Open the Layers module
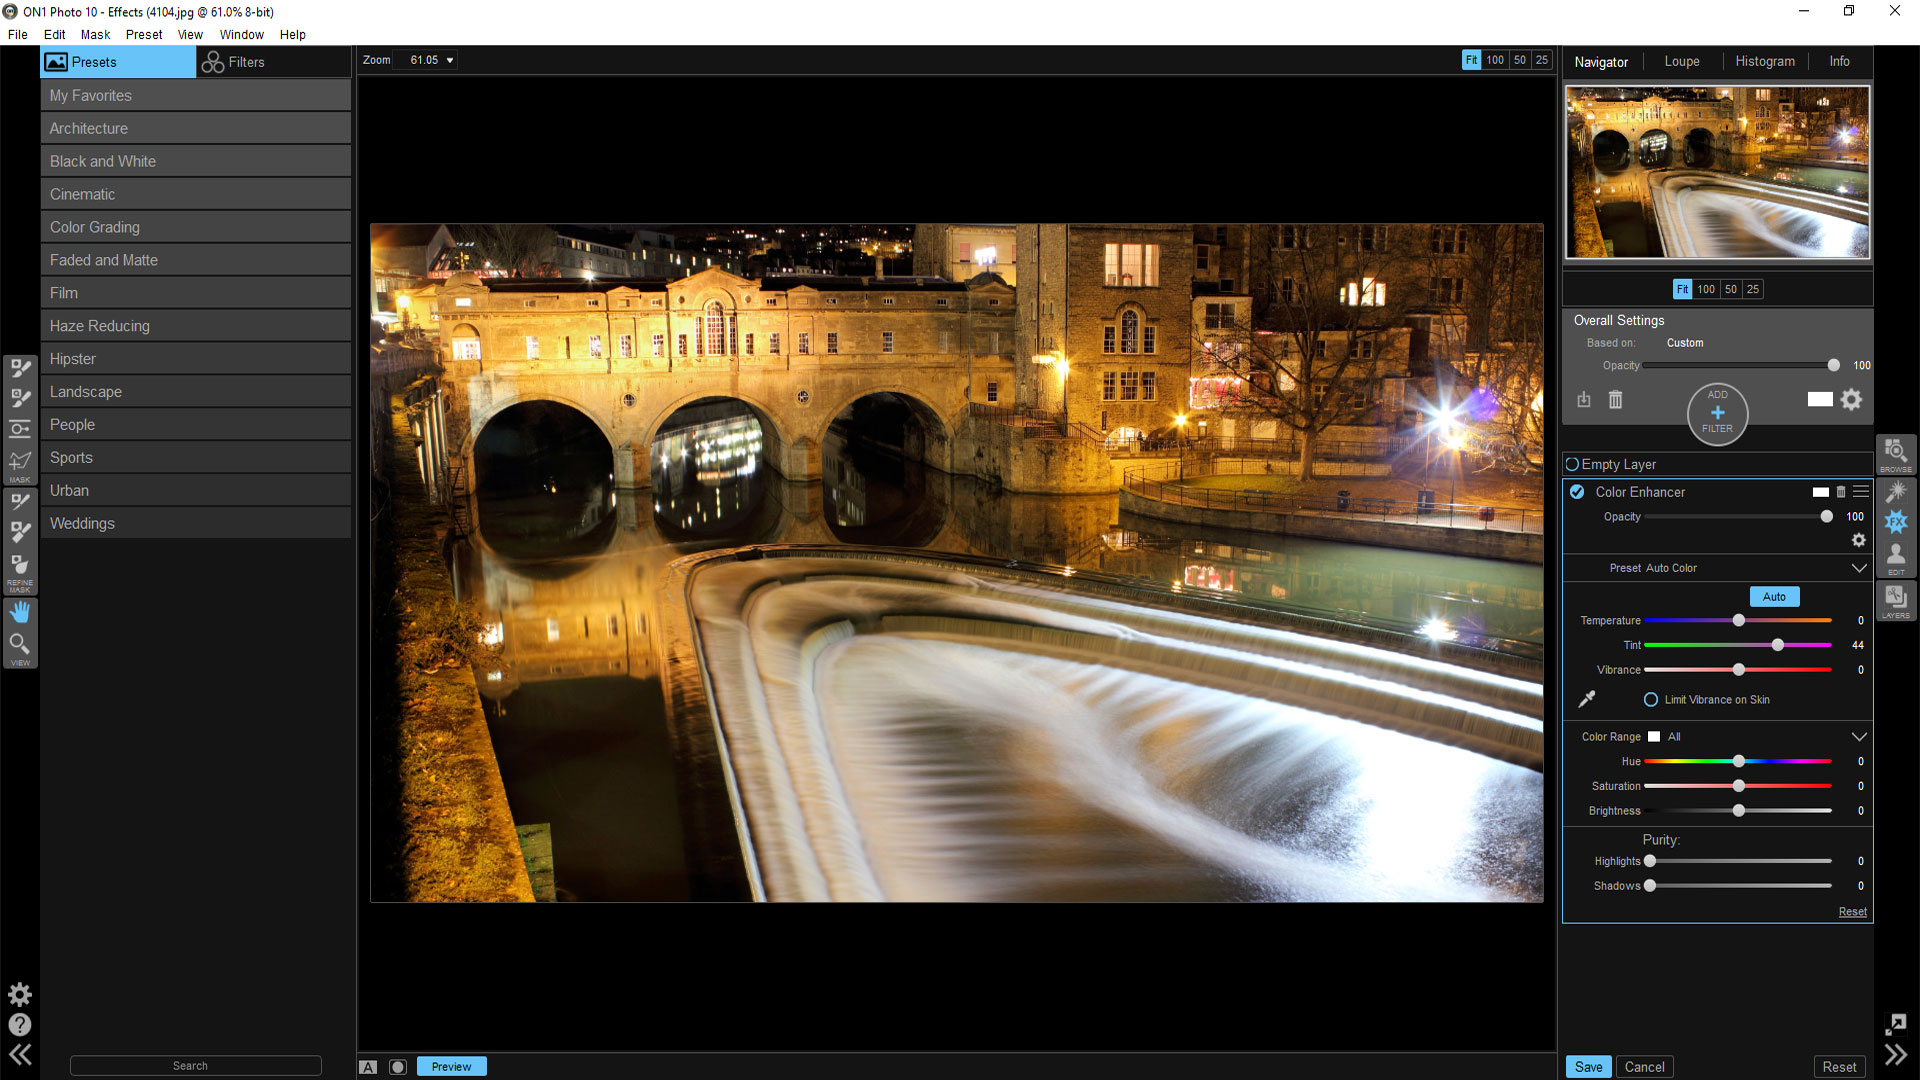The width and height of the screenshot is (1920, 1080). [1895, 602]
